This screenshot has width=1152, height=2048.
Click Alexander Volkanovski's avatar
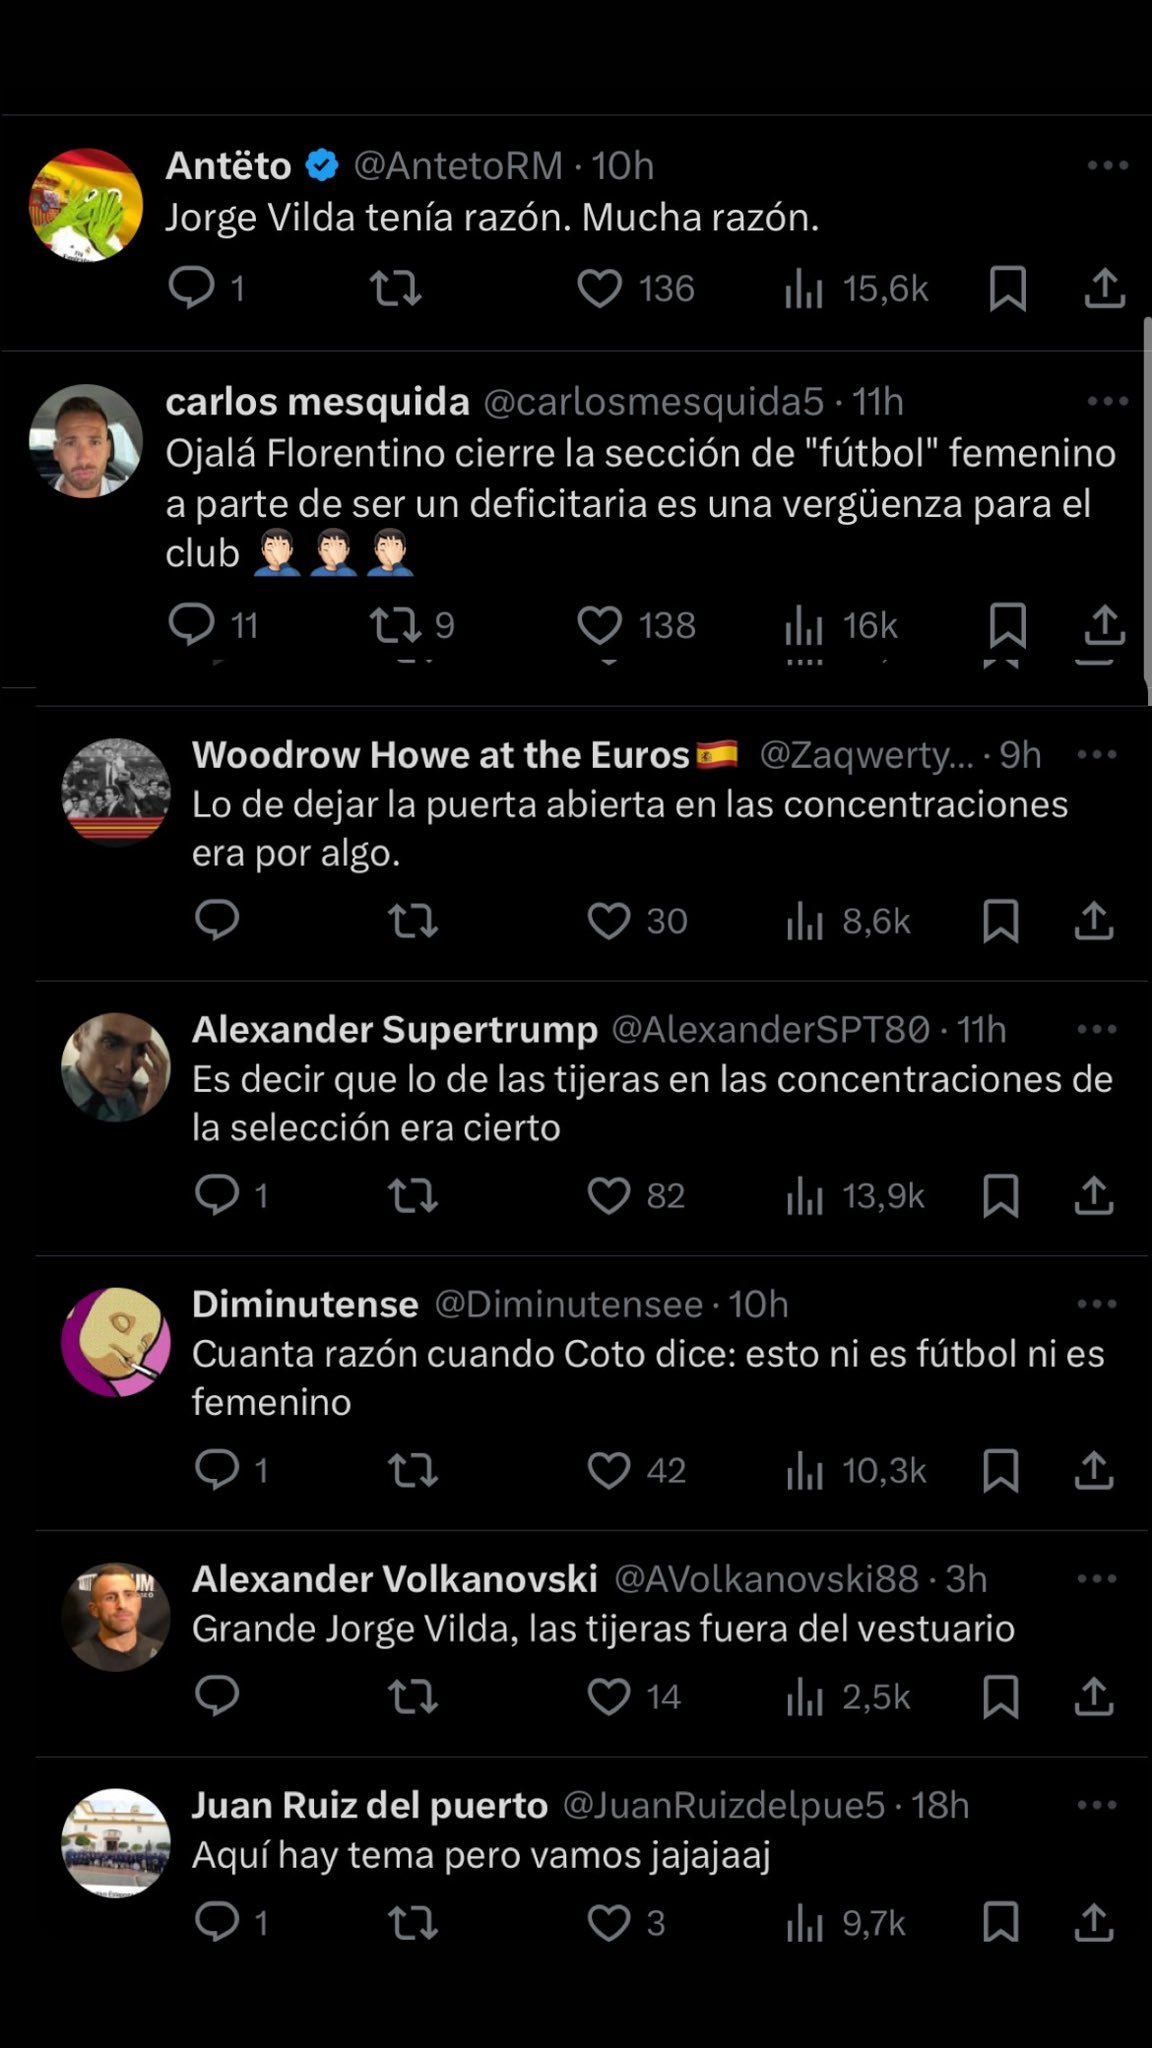coord(116,1616)
